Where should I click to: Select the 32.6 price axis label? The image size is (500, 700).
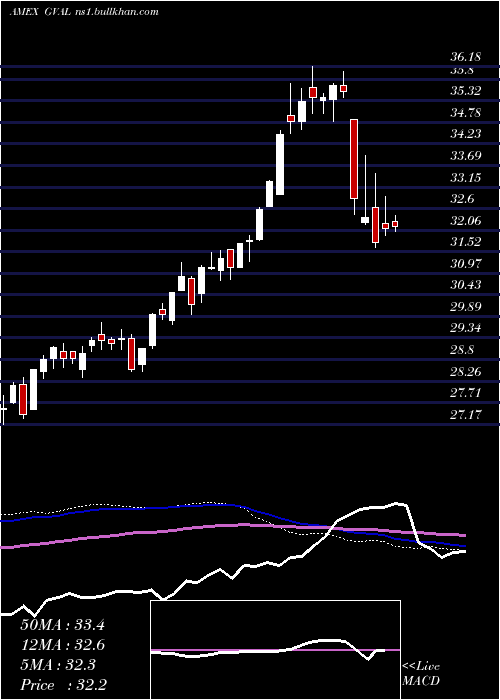point(462,199)
